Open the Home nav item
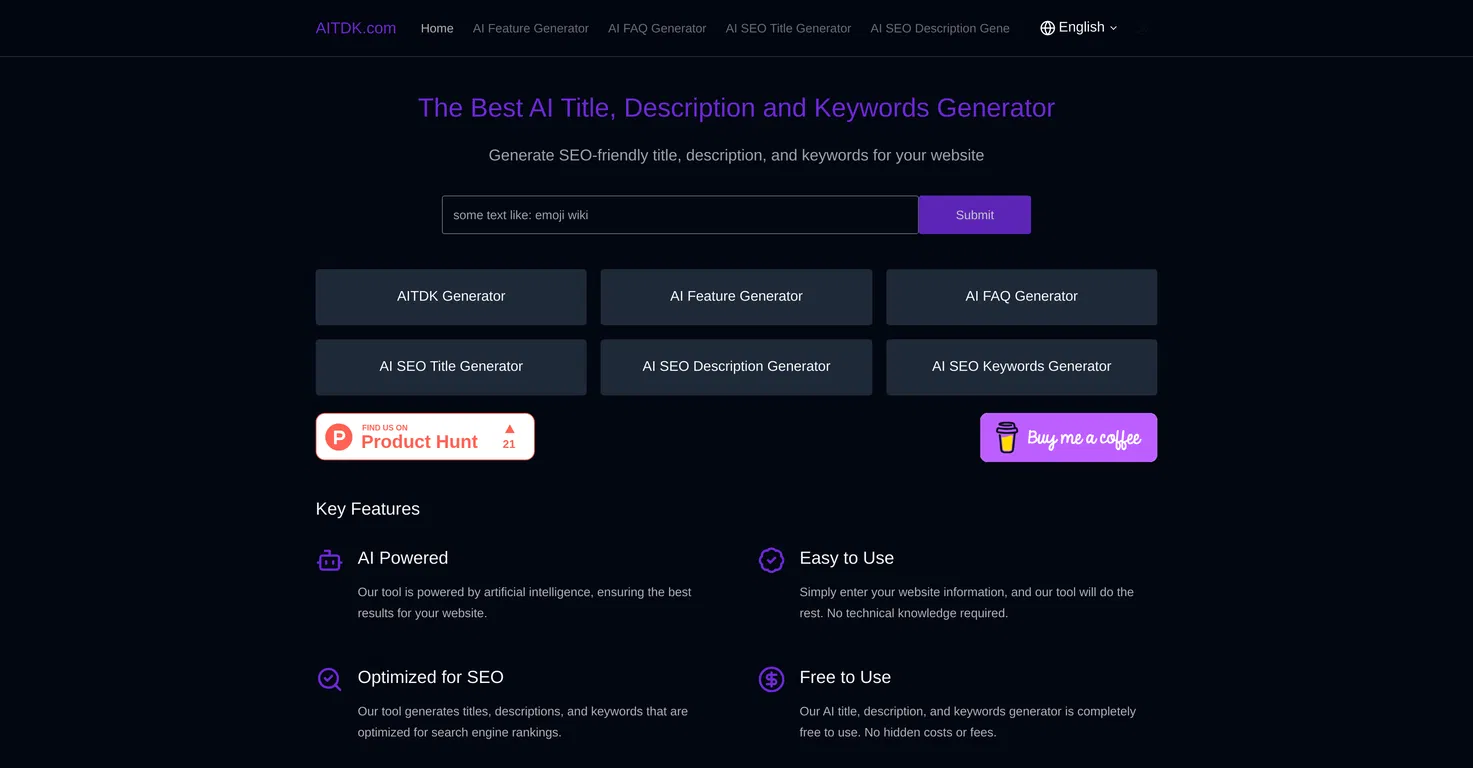This screenshot has height=768, width=1473. point(437,28)
